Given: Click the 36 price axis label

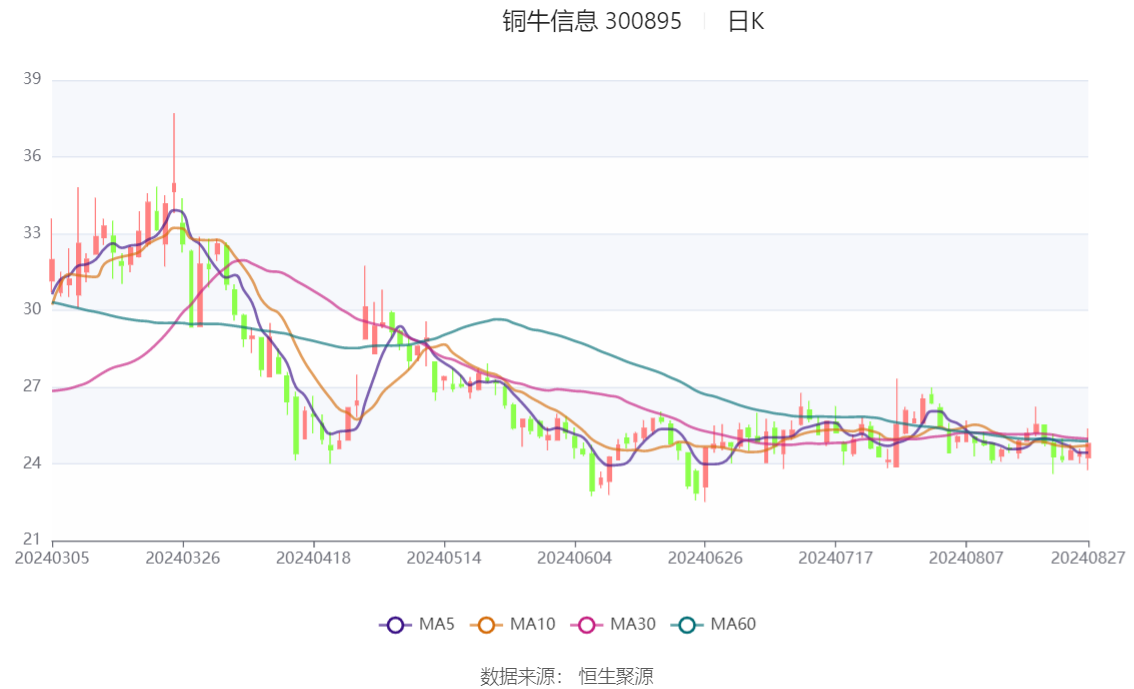Looking at the screenshot, I should [x=32, y=156].
